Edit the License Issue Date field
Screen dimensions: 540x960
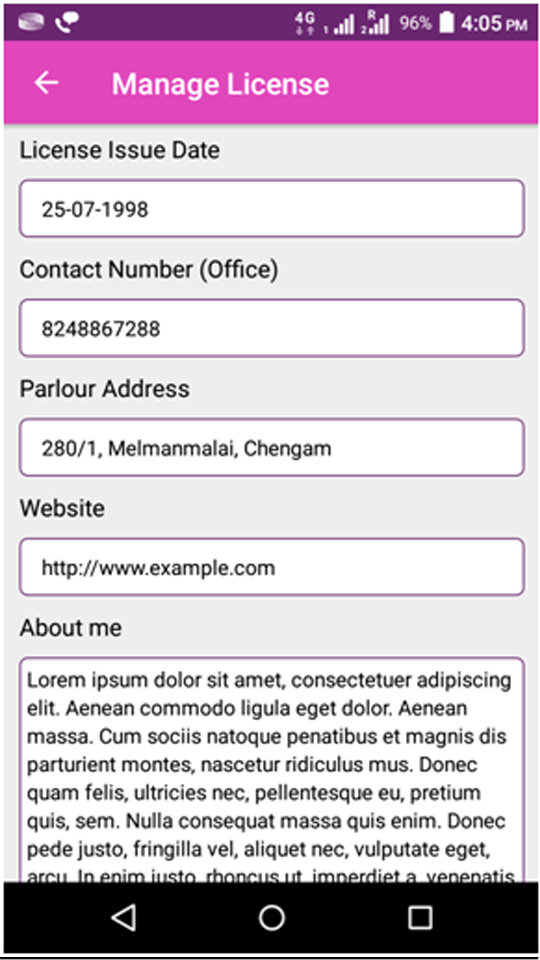click(x=271, y=208)
